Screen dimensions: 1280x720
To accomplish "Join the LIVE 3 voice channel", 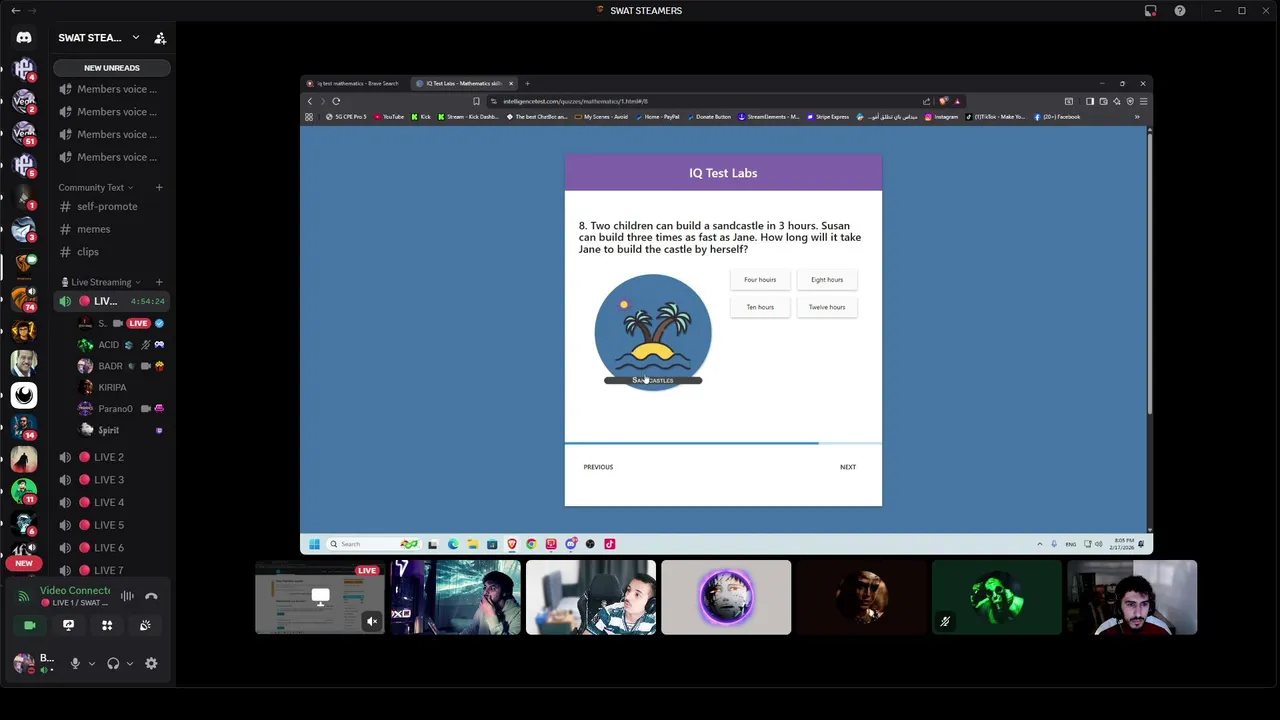I will point(112,480).
